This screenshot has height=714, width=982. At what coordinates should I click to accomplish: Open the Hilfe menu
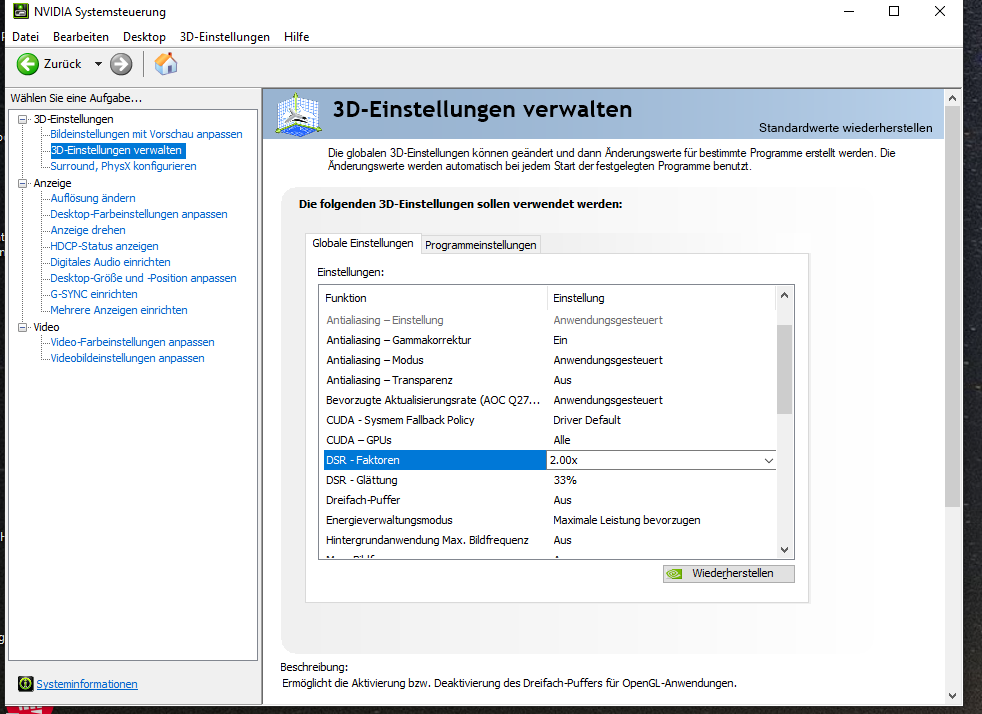[x=296, y=37]
